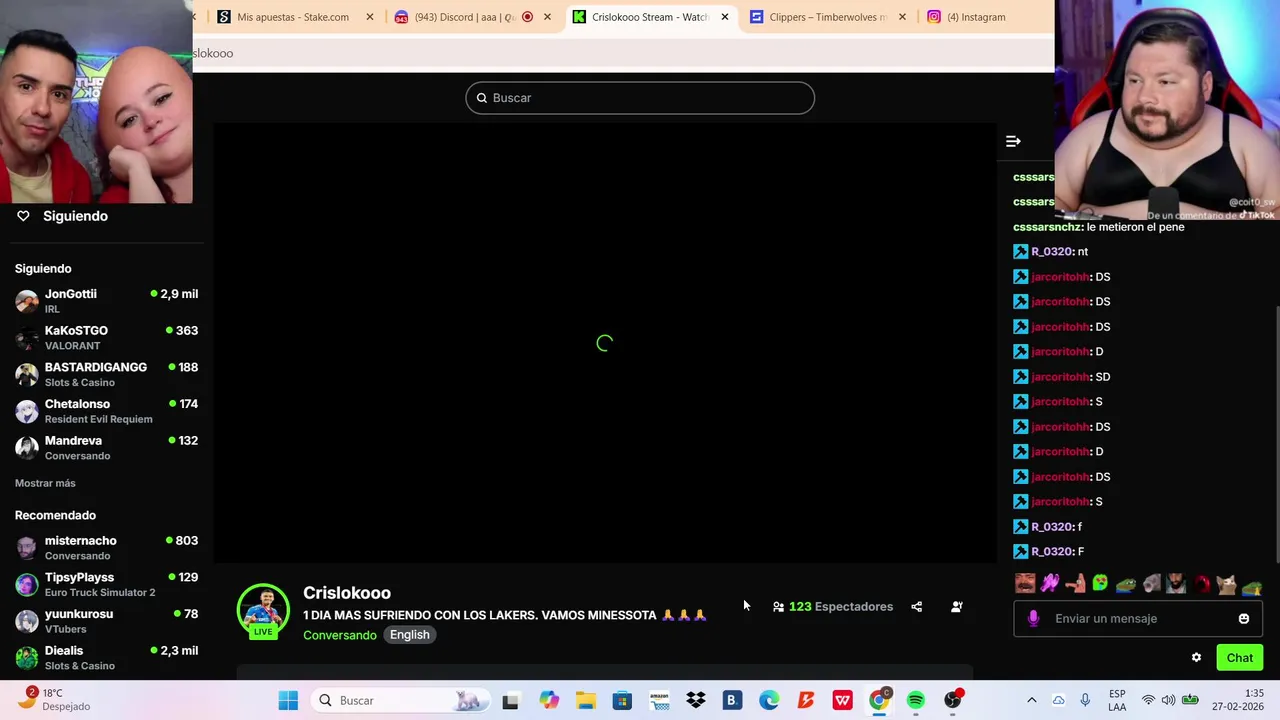Close the Clippers – Timberwolves tab

(x=902, y=17)
